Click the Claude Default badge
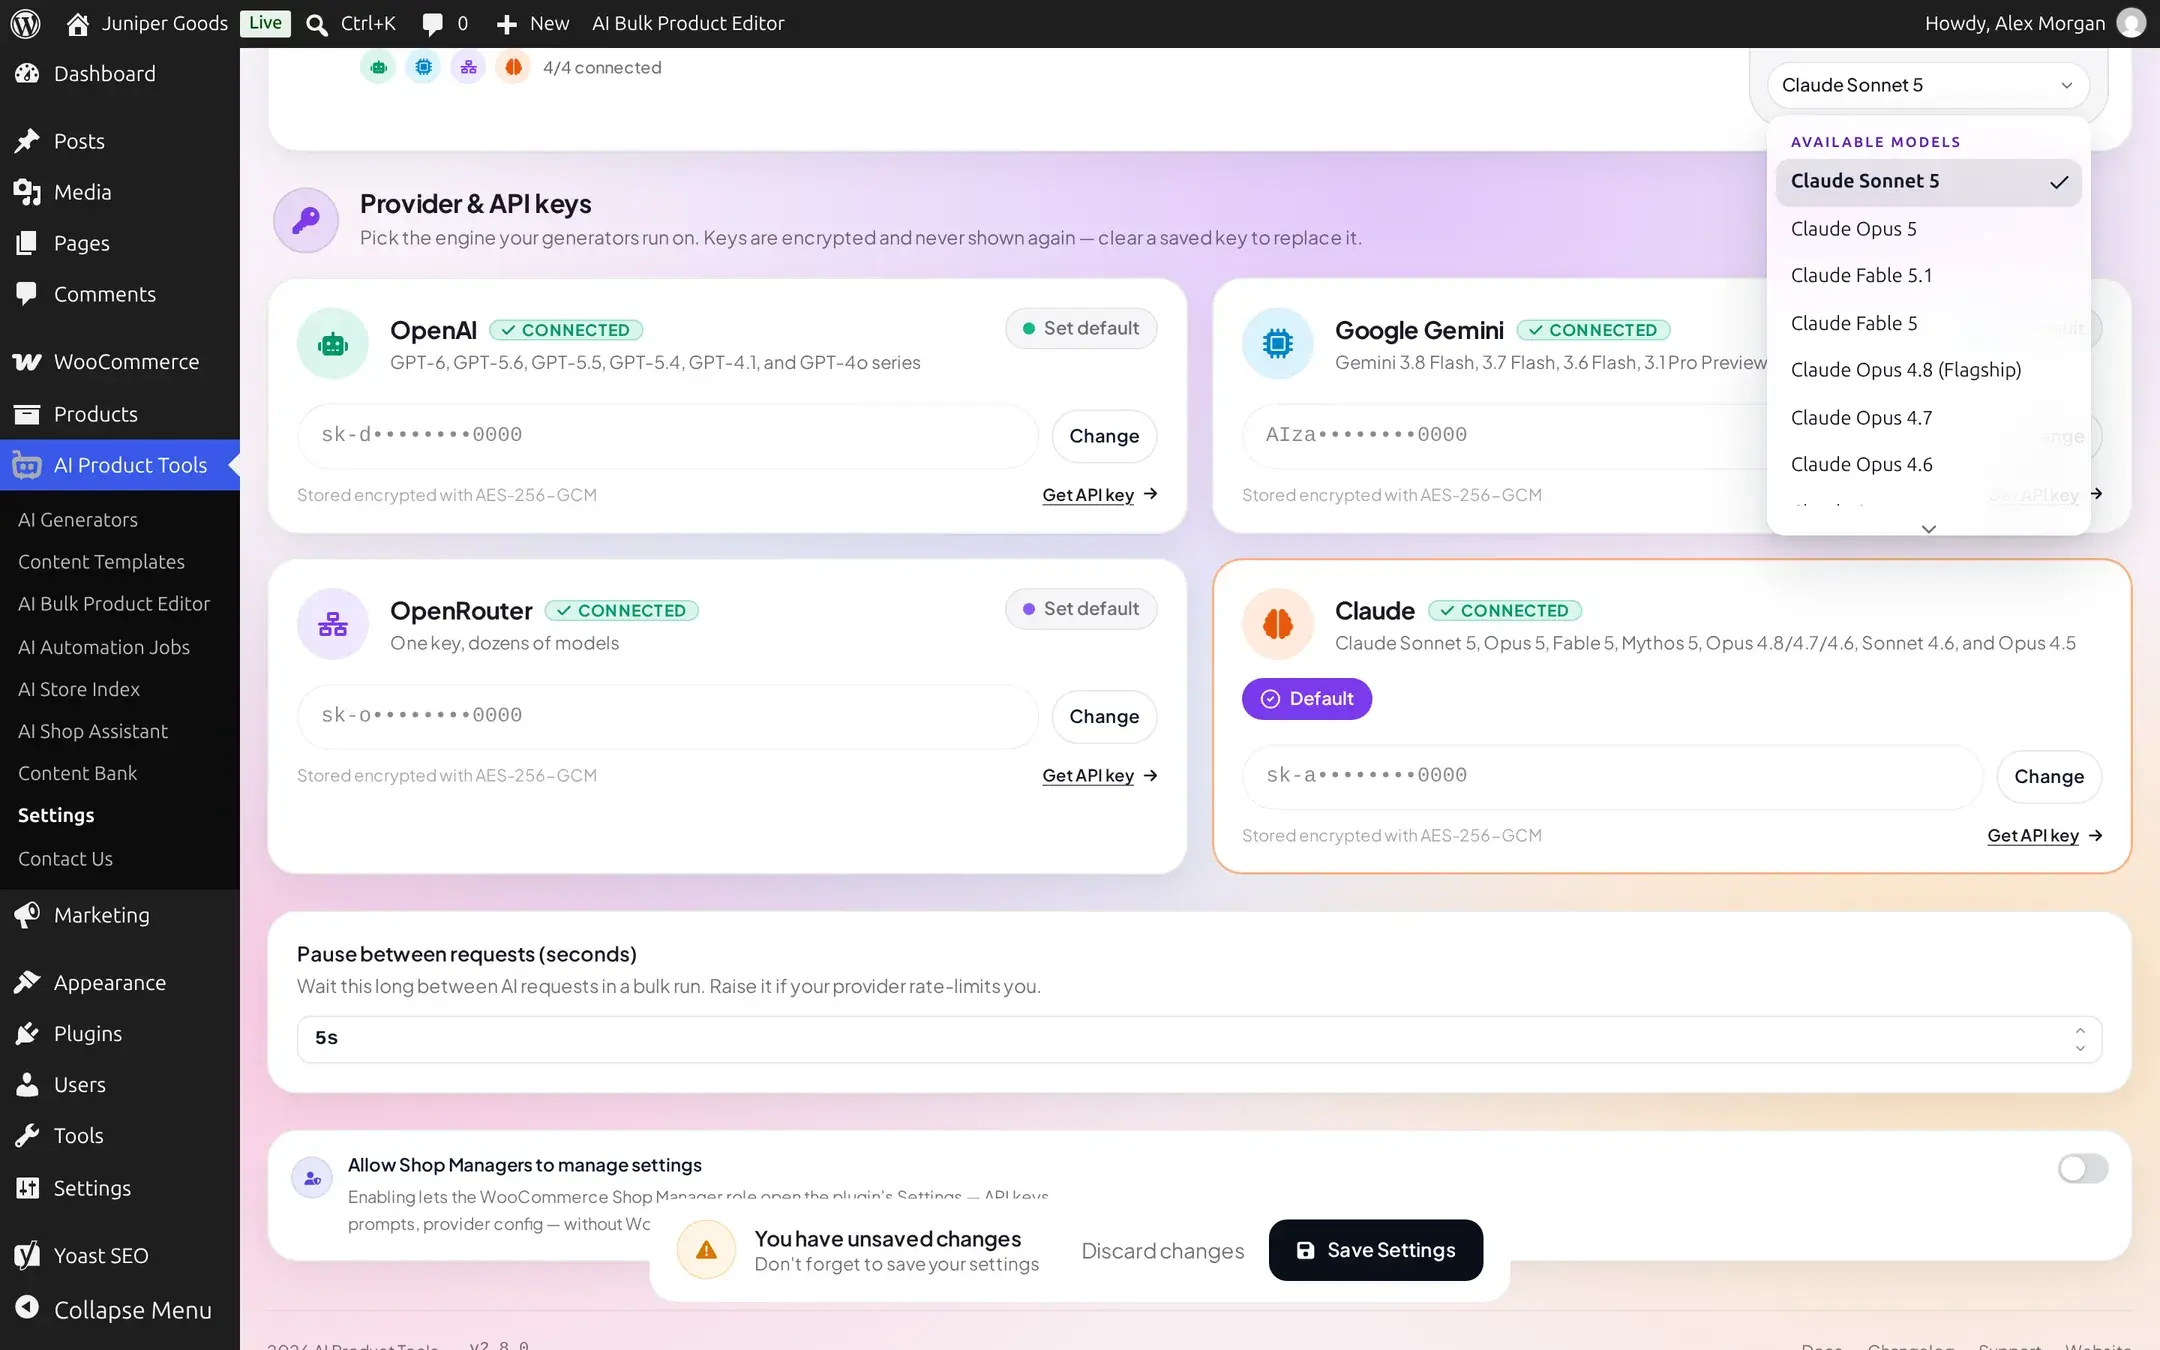The width and height of the screenshot is (2160, 1350). (1307, 699)
